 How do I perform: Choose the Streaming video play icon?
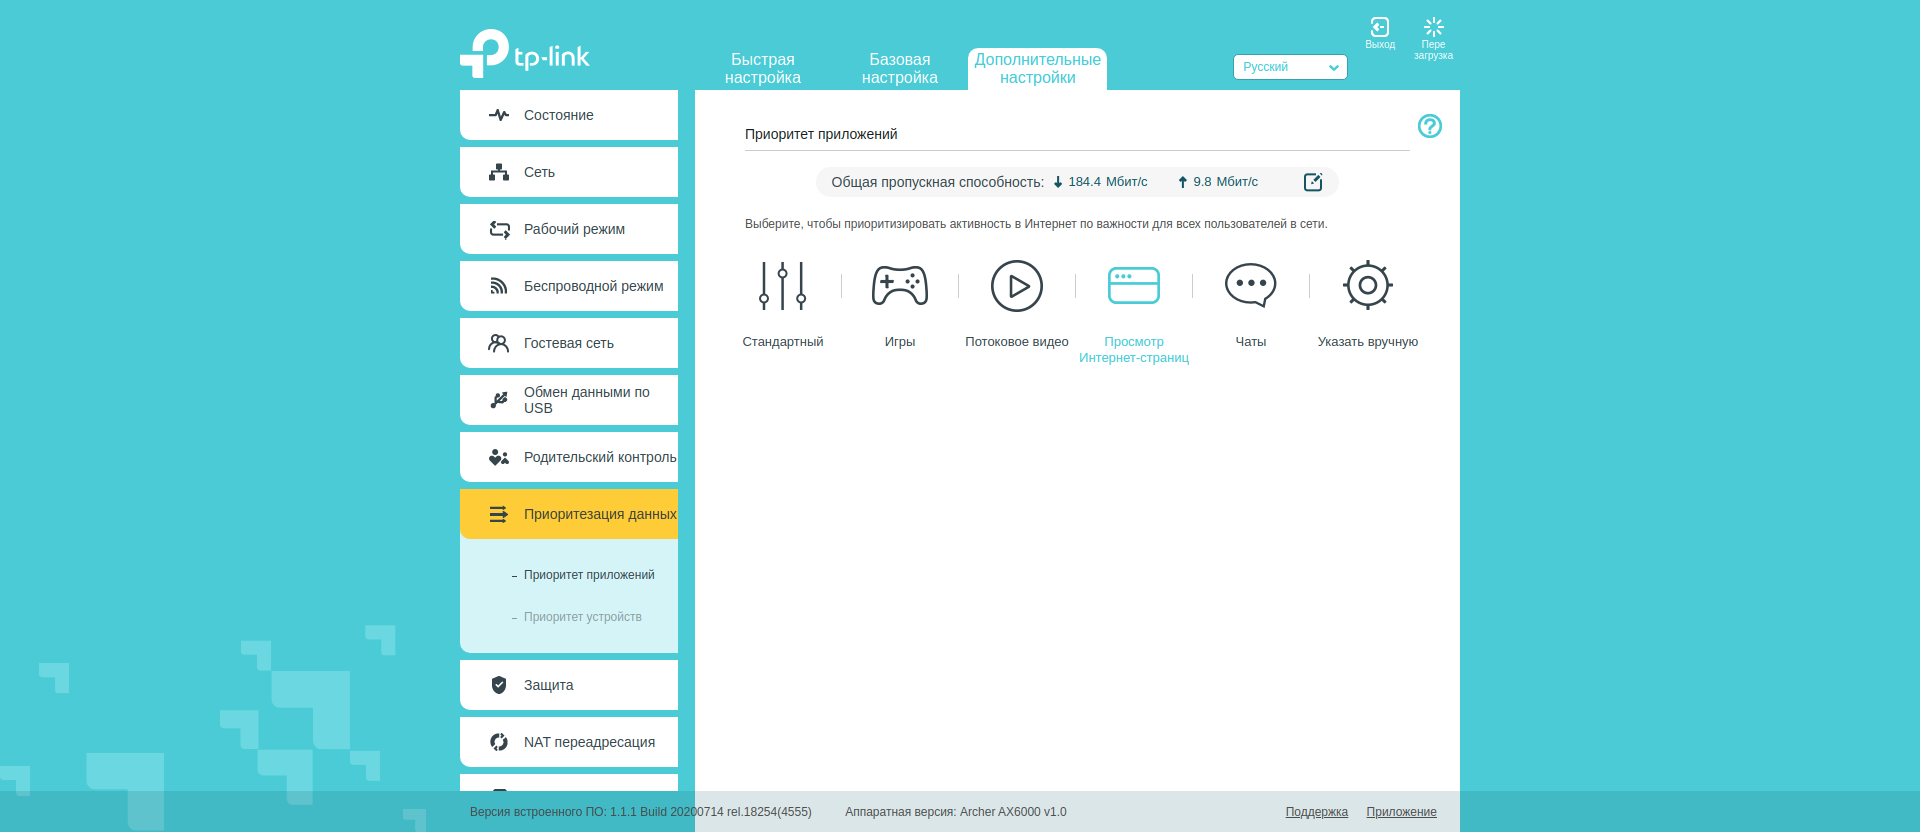click(x=1016, y=286)
